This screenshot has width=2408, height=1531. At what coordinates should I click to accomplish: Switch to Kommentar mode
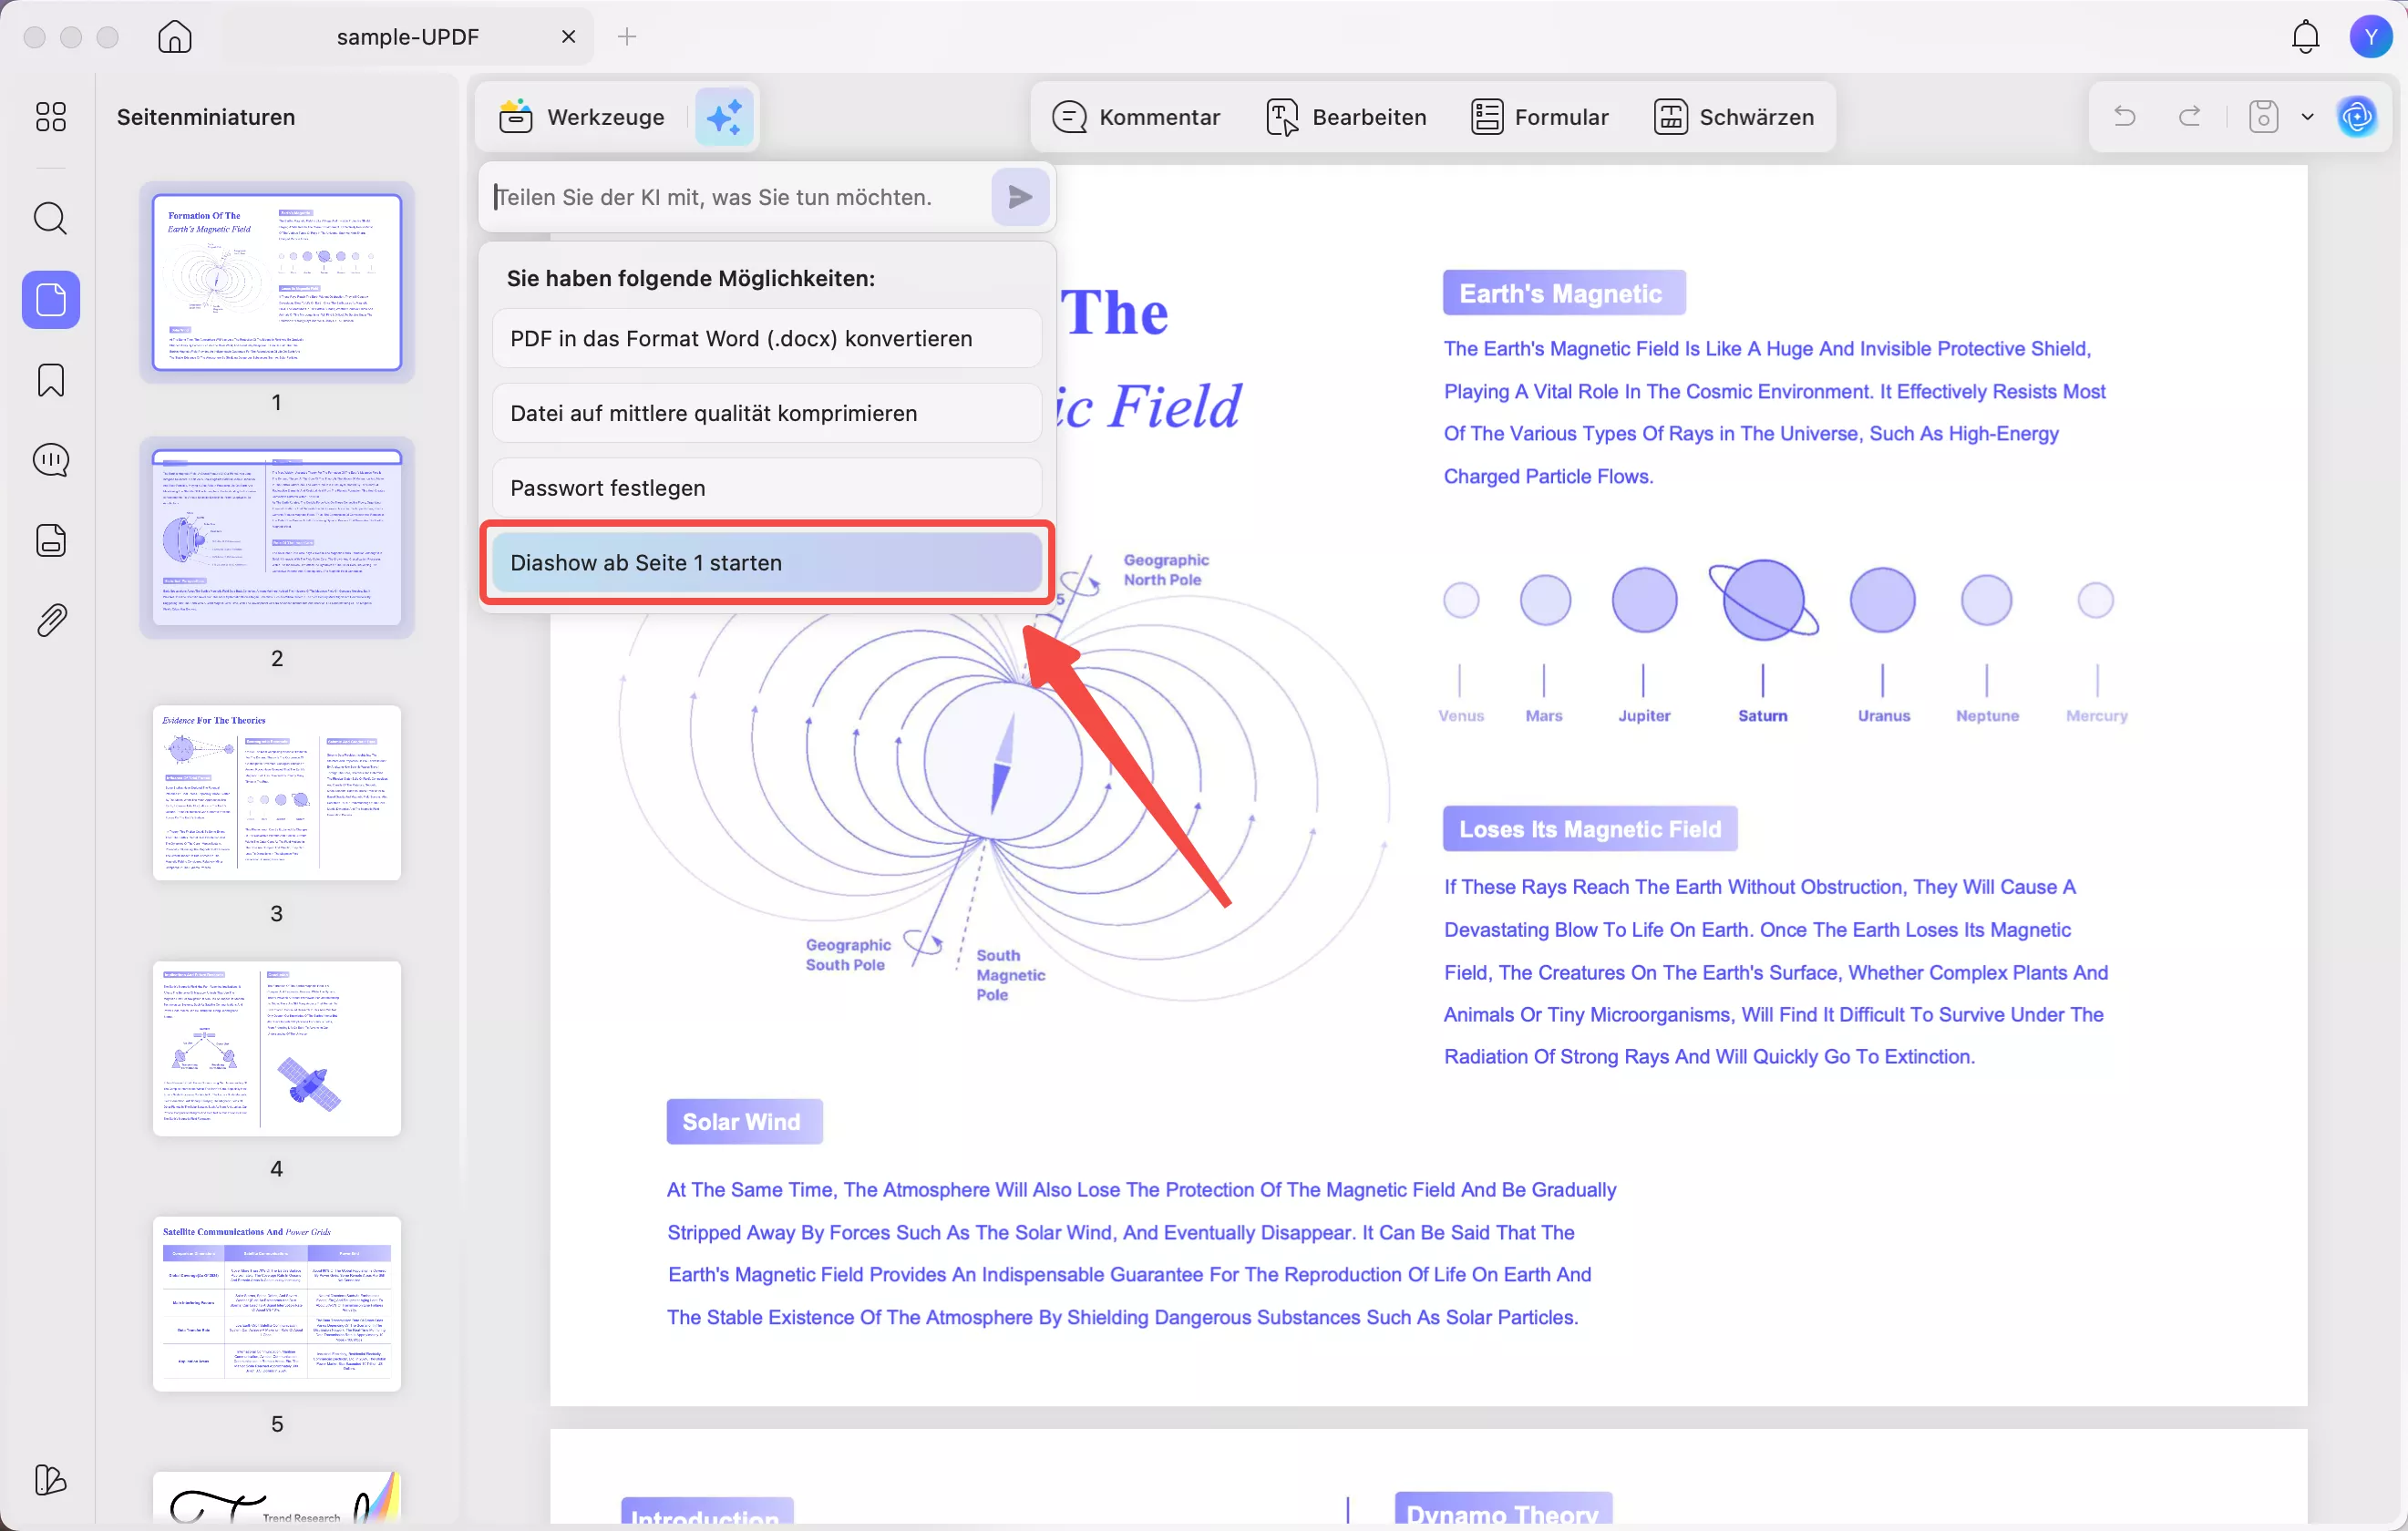click(1136, 117)
